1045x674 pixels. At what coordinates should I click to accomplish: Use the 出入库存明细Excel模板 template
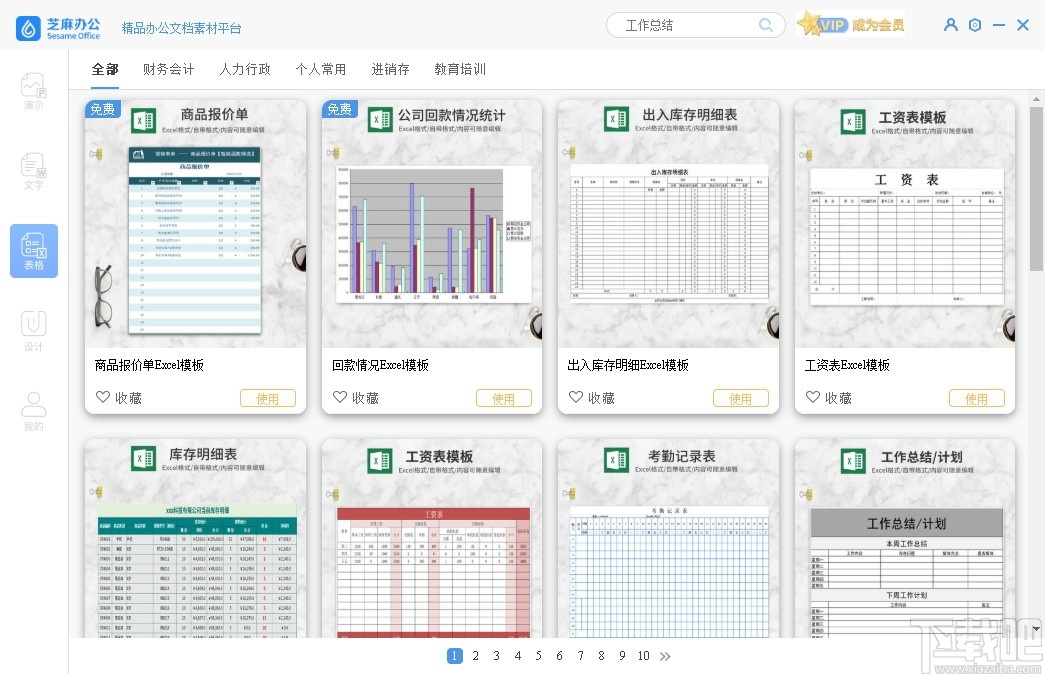coord(740,398)
